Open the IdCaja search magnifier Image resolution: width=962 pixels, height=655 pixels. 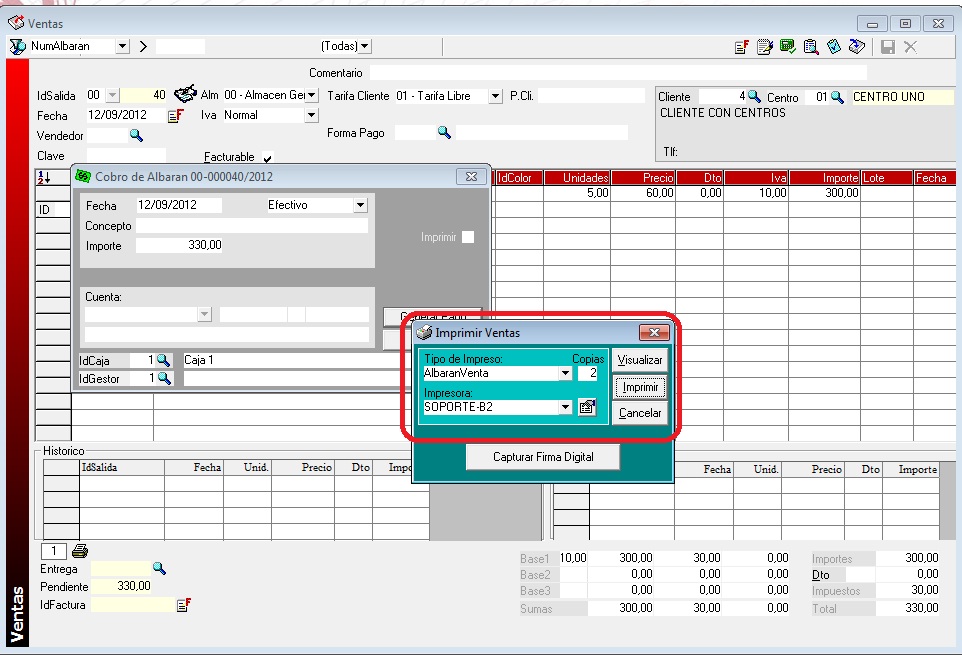(163, 360)
